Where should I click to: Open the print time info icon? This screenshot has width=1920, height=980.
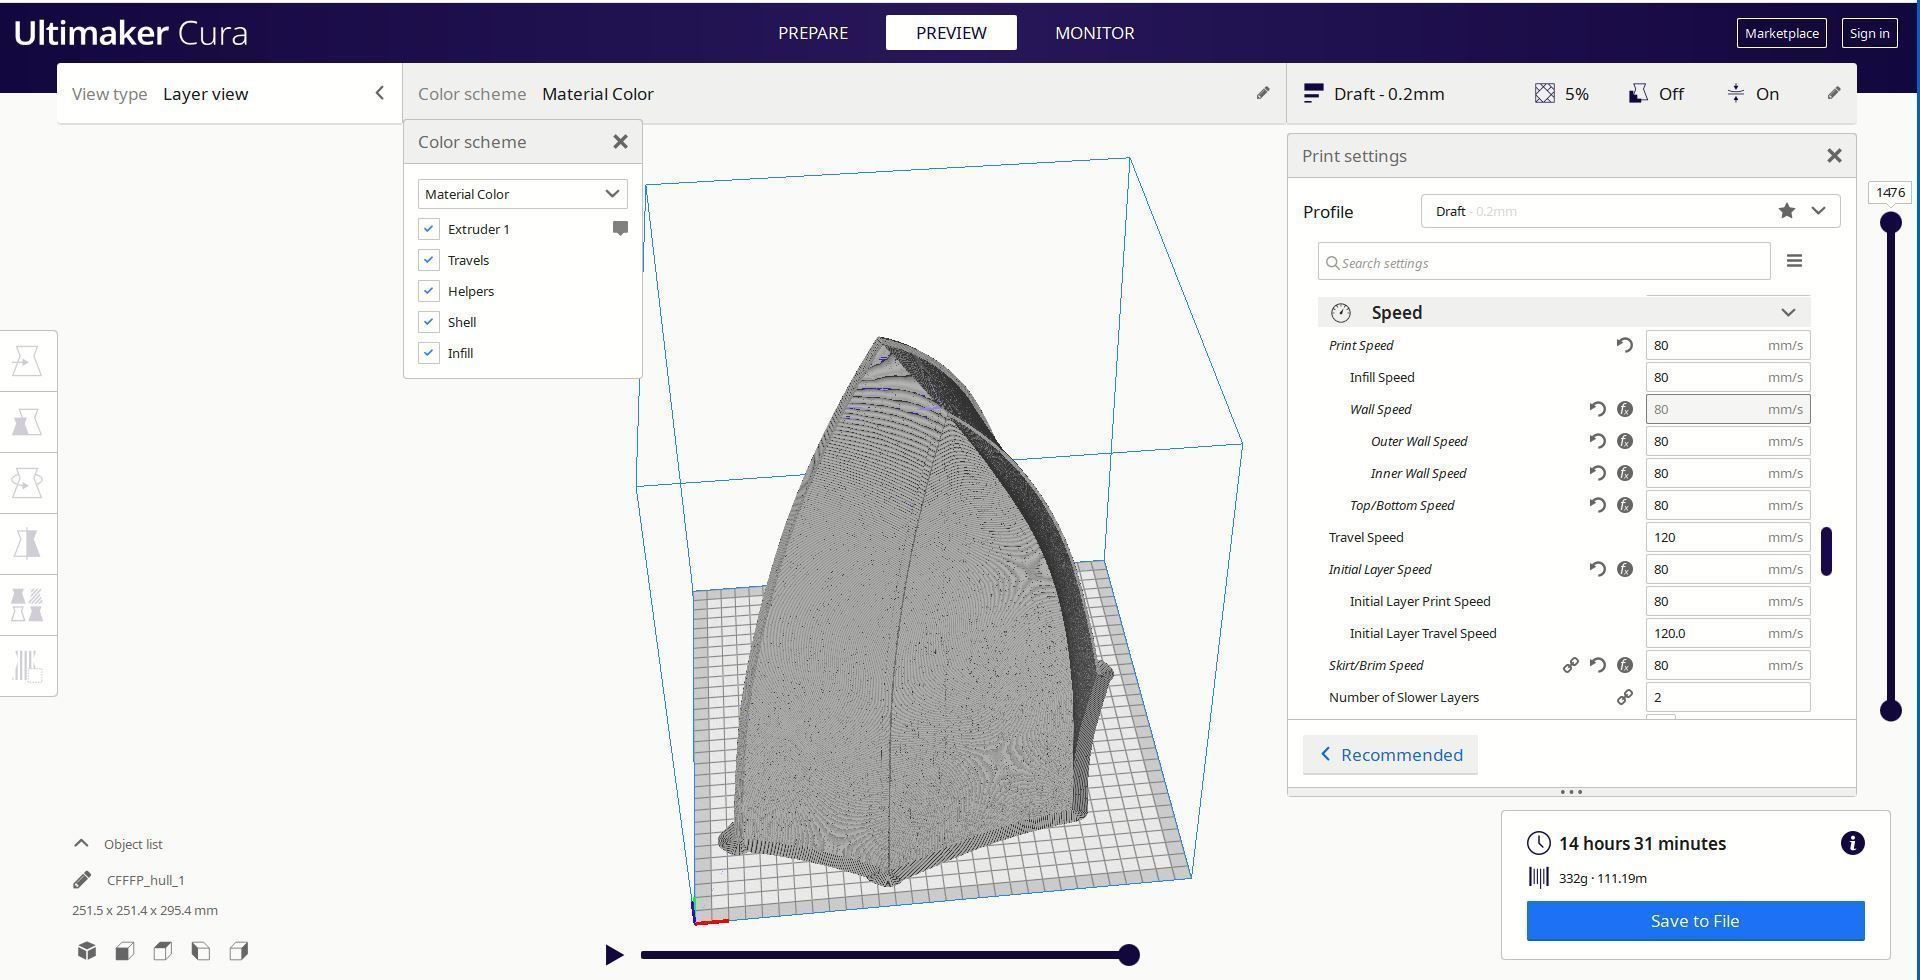(x=1853, y=843)
